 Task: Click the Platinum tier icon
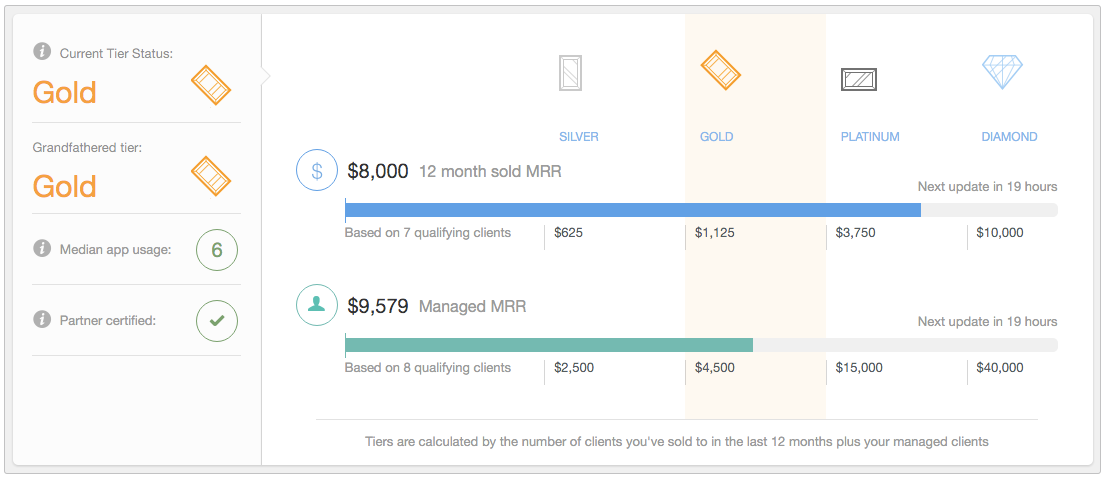point(858,79)
